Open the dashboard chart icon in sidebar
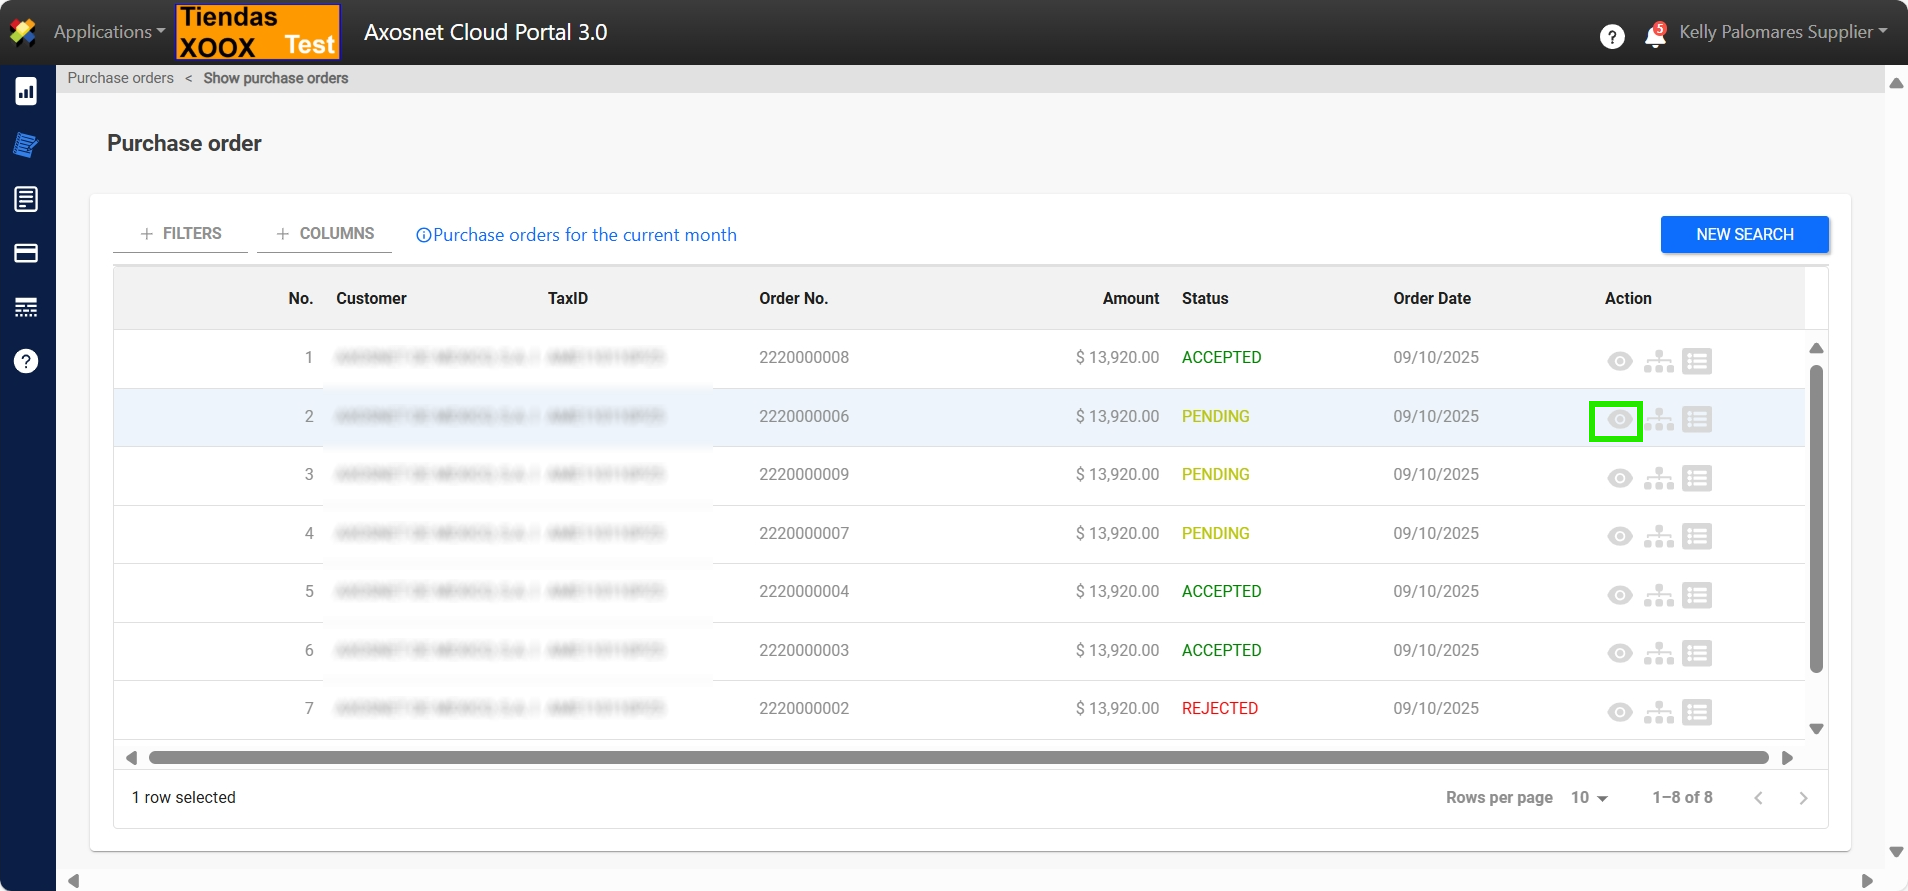The height and width of the screenshot is (891, 1908). 26,91
